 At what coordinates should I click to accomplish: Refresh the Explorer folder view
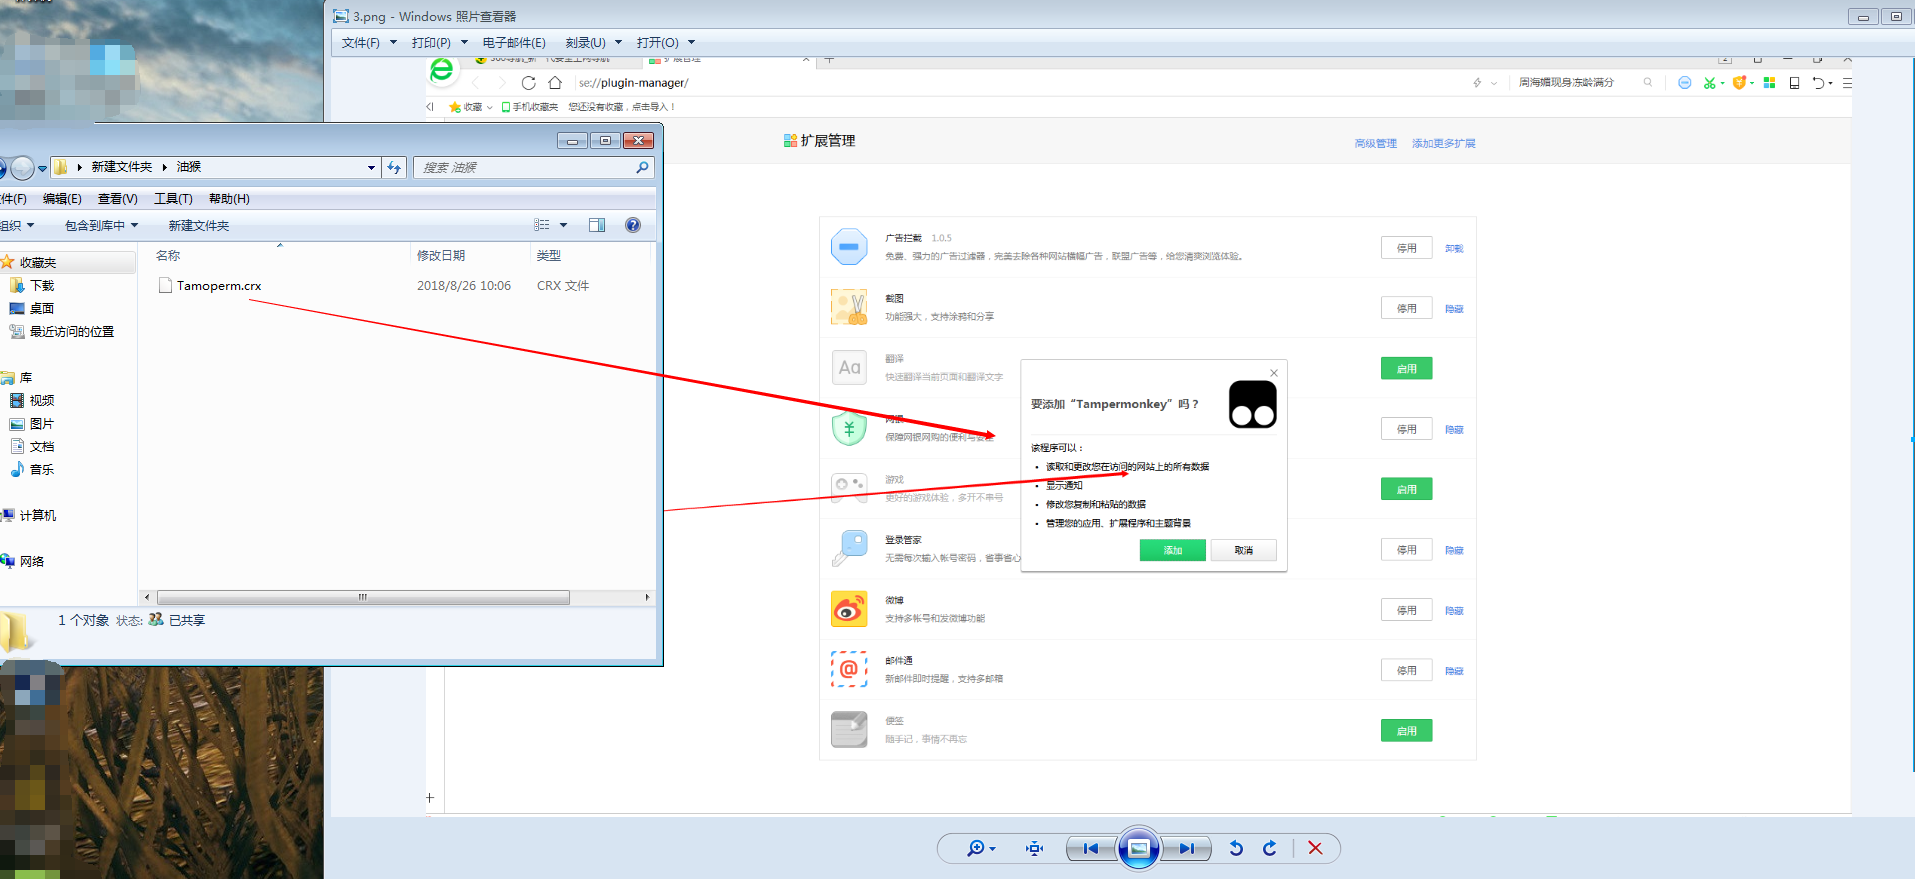tap(394, 168)
